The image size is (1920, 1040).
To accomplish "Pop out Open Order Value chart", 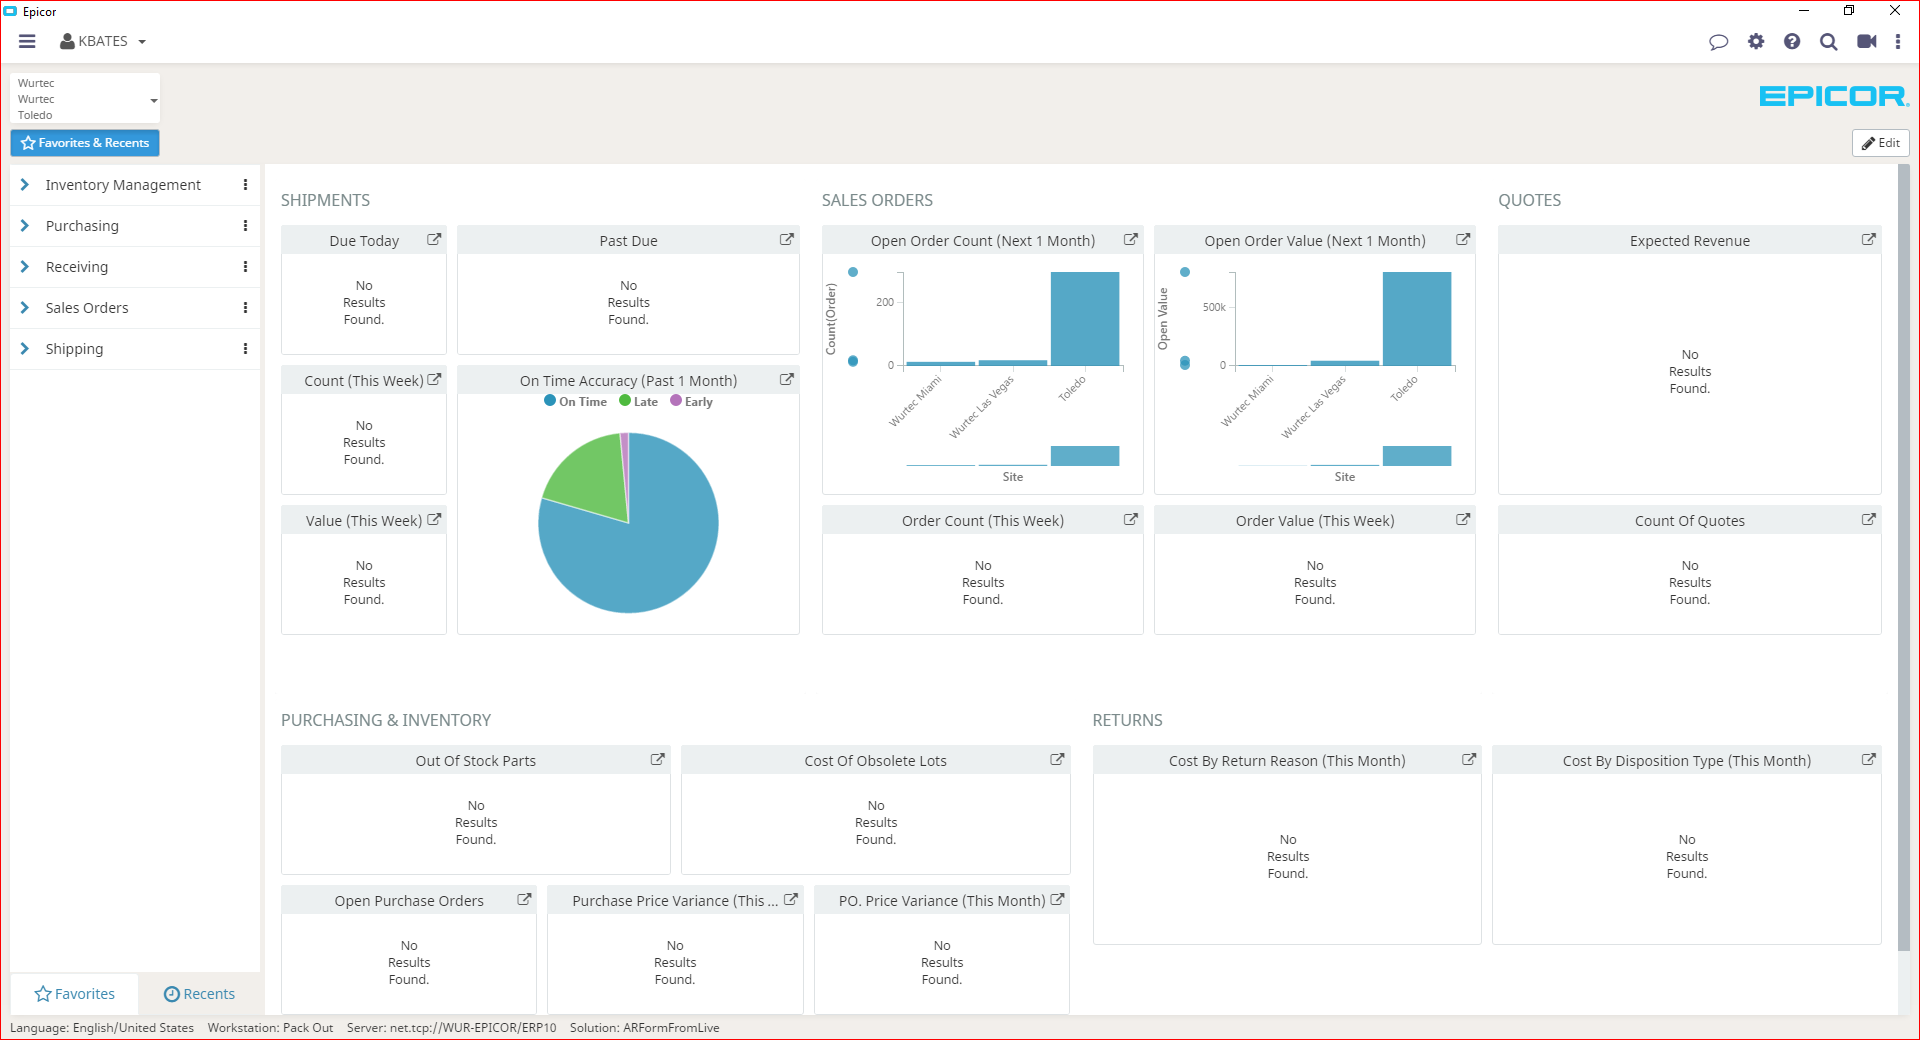I will [1463, 240].
